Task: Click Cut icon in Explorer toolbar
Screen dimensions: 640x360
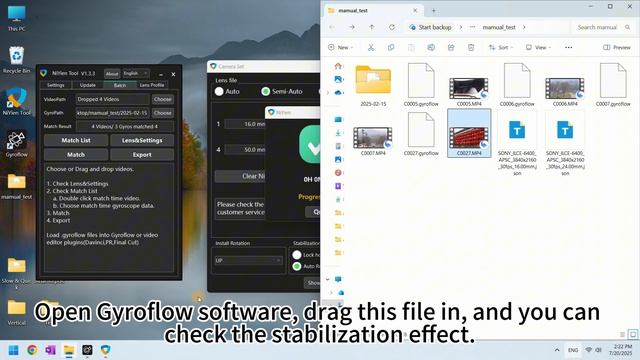Action: [x=371, y=48]
